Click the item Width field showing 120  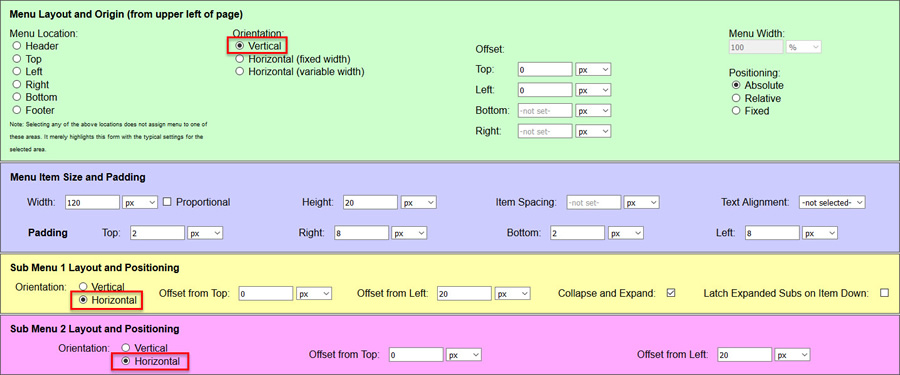[x=92, y=202]
